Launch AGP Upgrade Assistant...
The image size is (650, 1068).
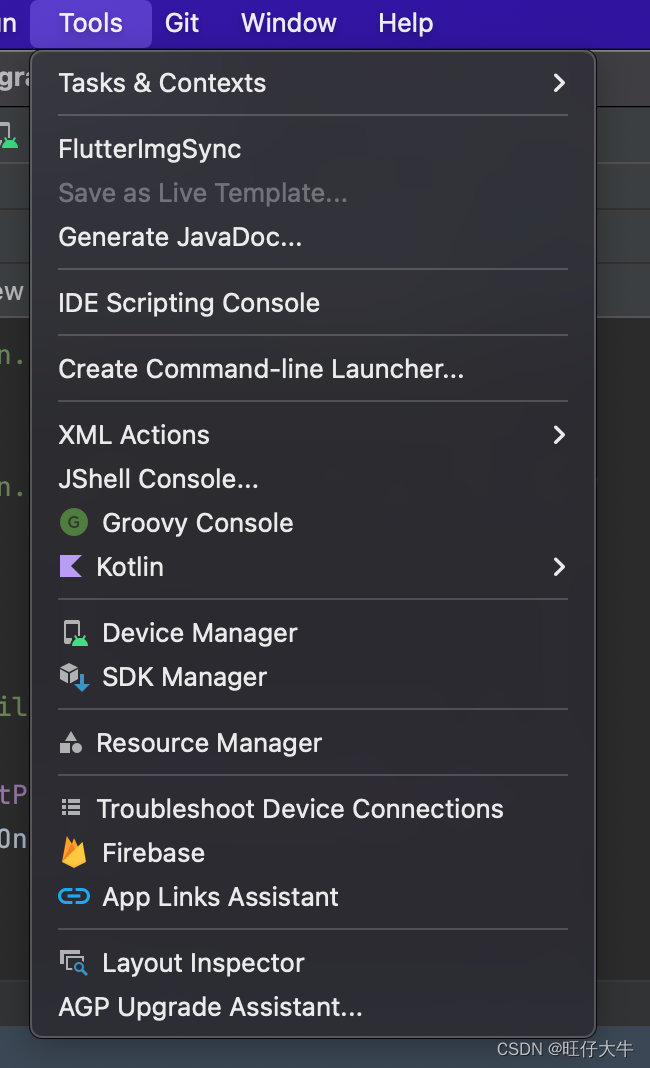(x=210, y=1007)
